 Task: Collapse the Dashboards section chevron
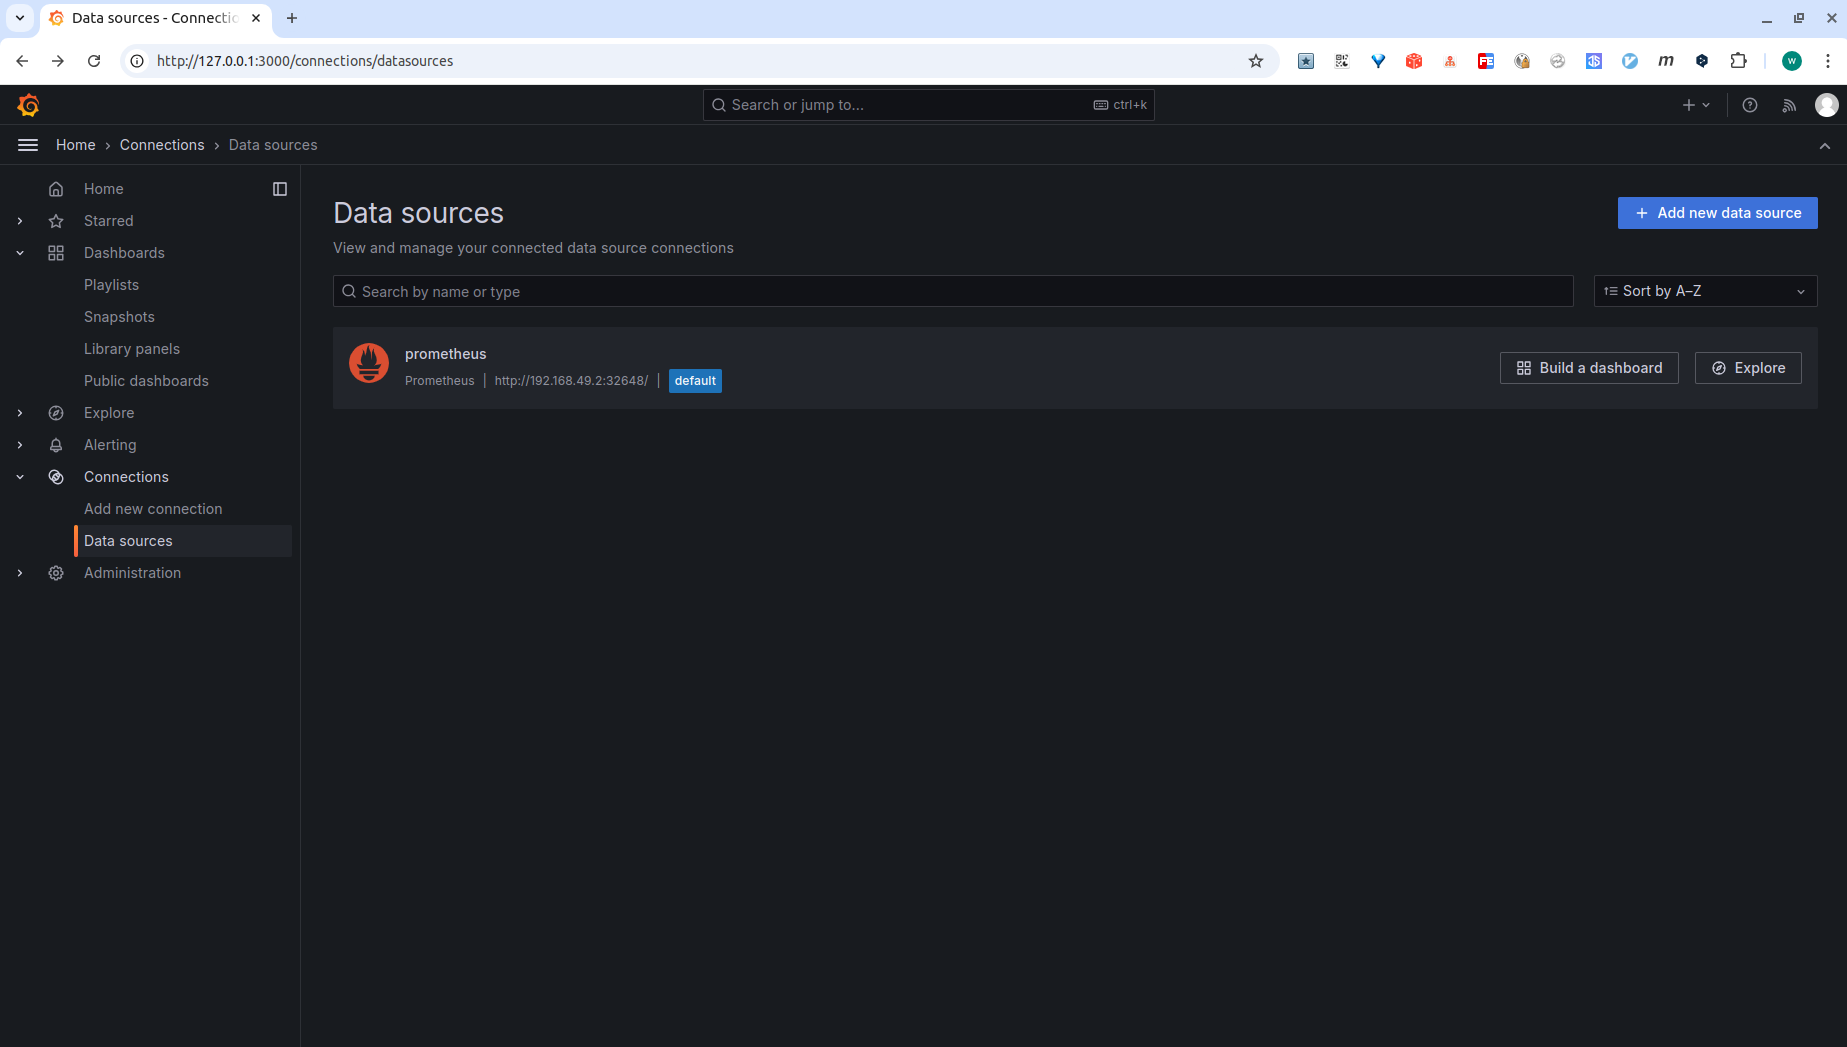point(20,253)
